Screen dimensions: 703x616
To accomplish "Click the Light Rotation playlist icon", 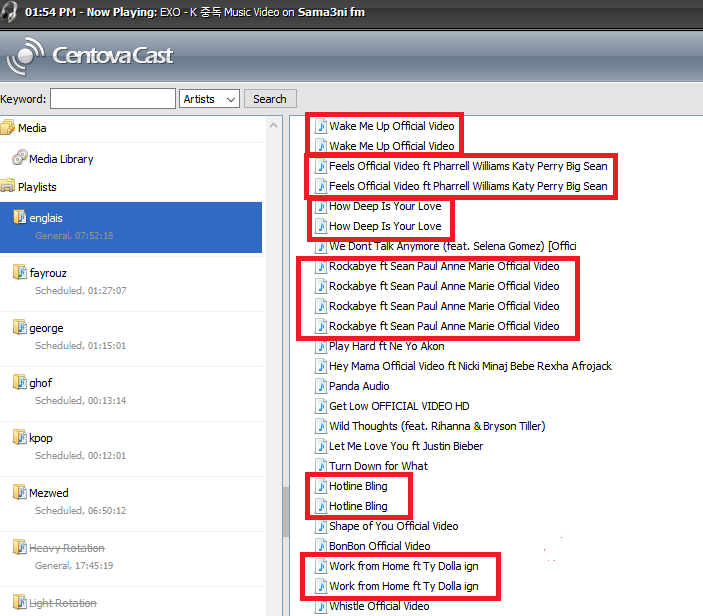I will [x=20, y=602].
